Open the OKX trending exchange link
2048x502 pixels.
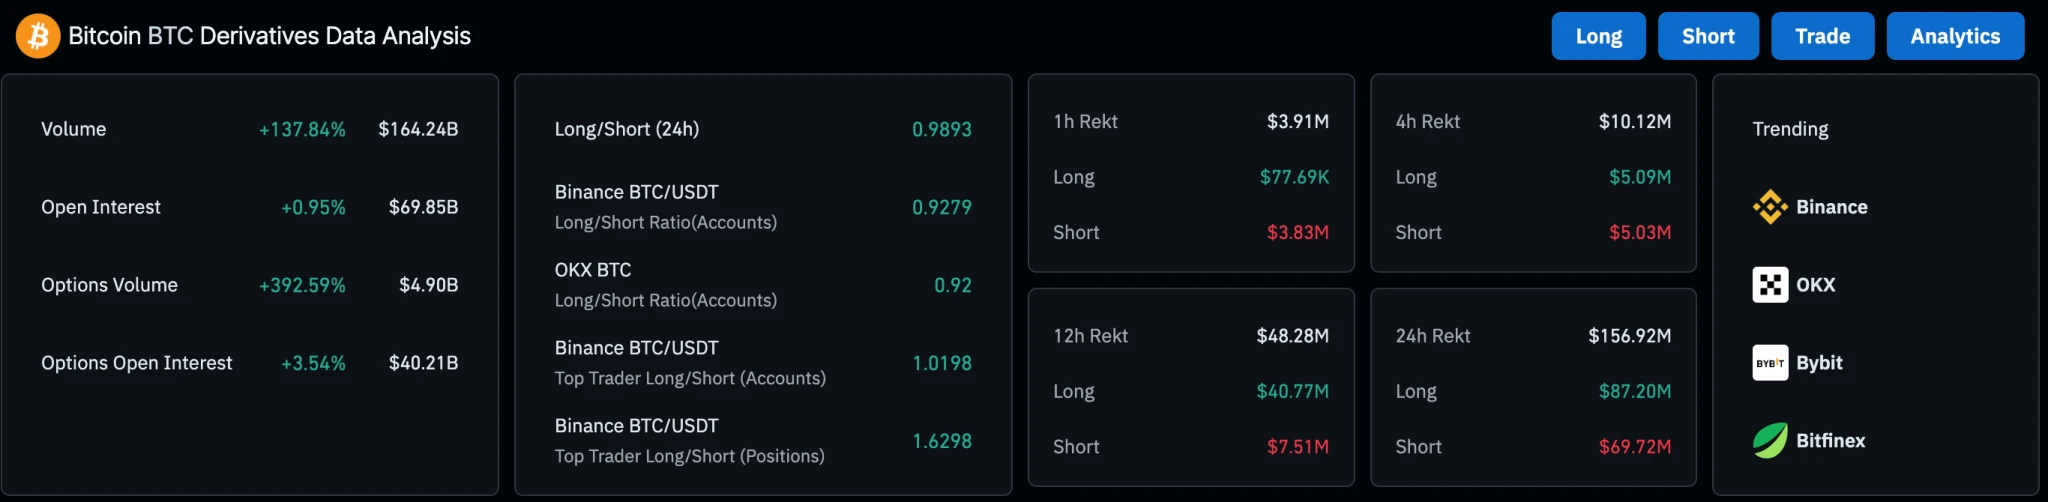pos(1815,285)
